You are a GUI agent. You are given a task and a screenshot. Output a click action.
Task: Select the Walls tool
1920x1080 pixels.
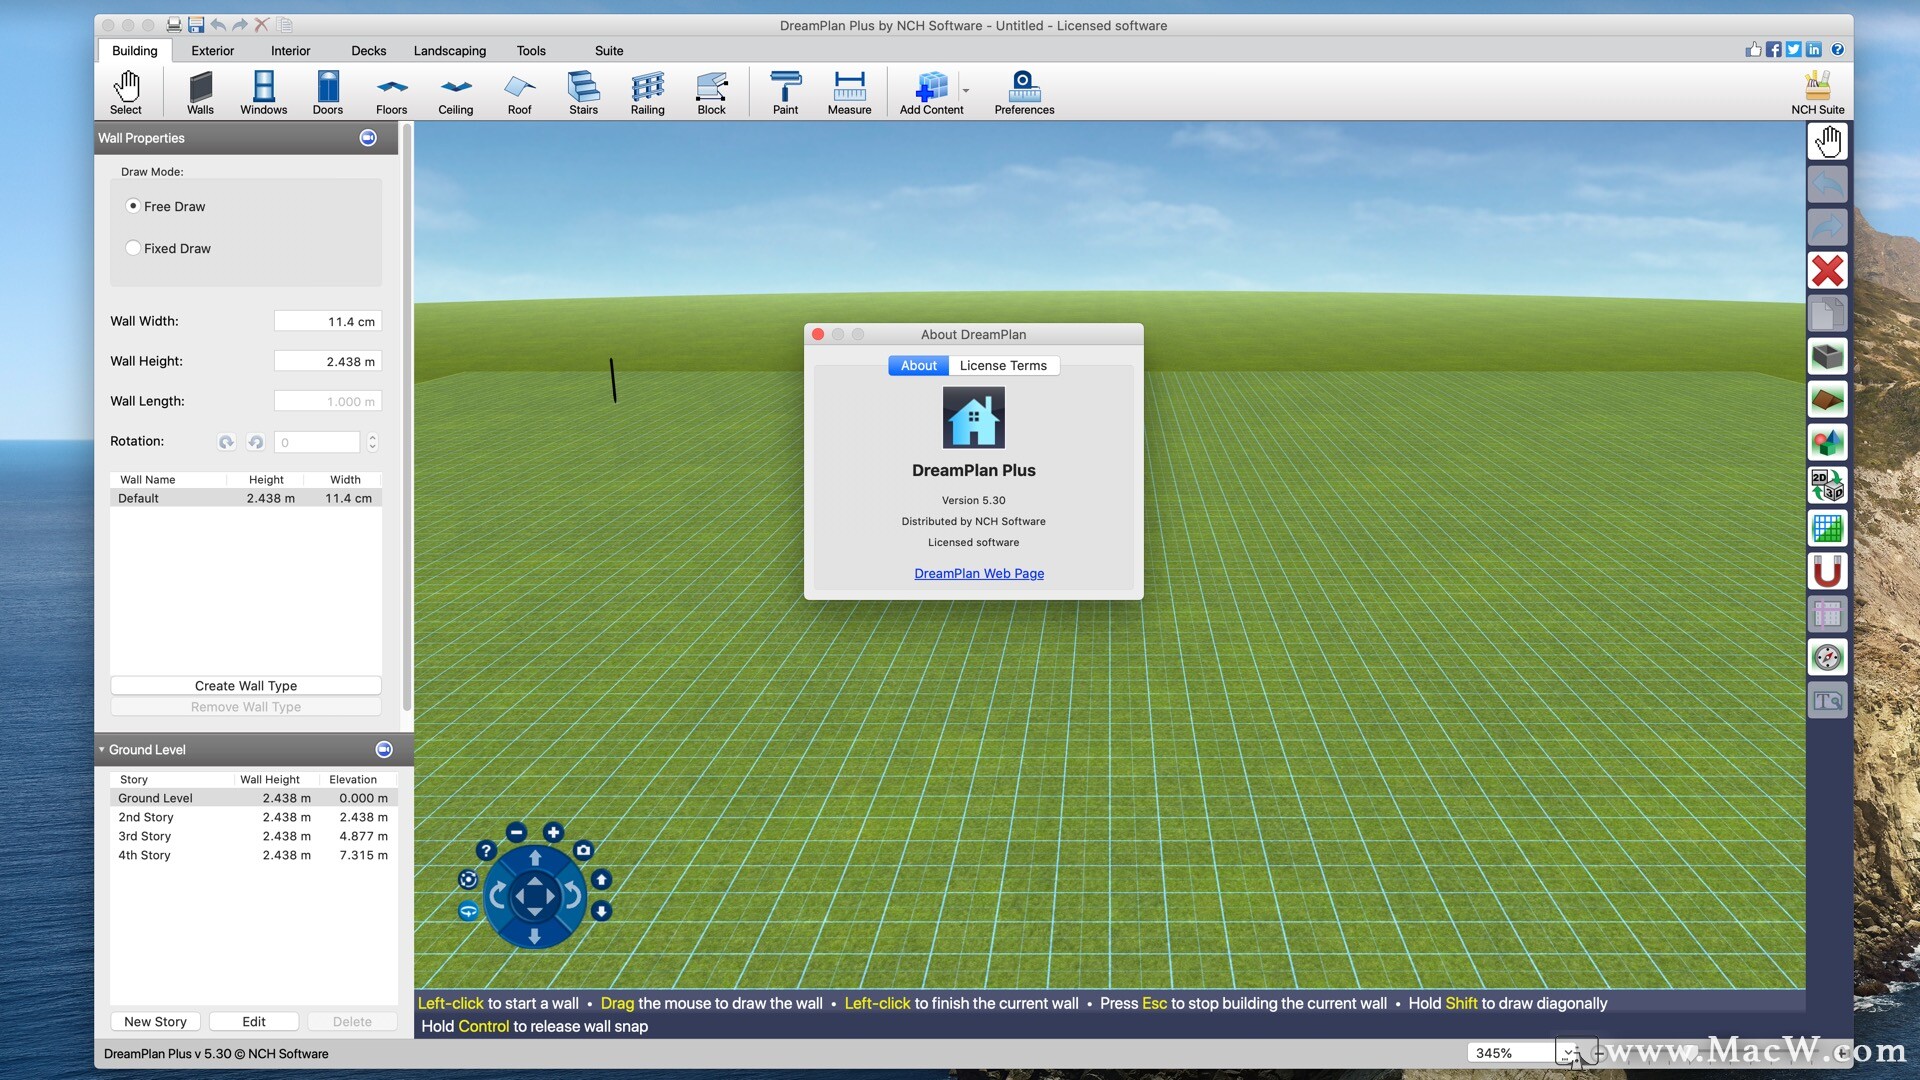[x=198, y=90]
